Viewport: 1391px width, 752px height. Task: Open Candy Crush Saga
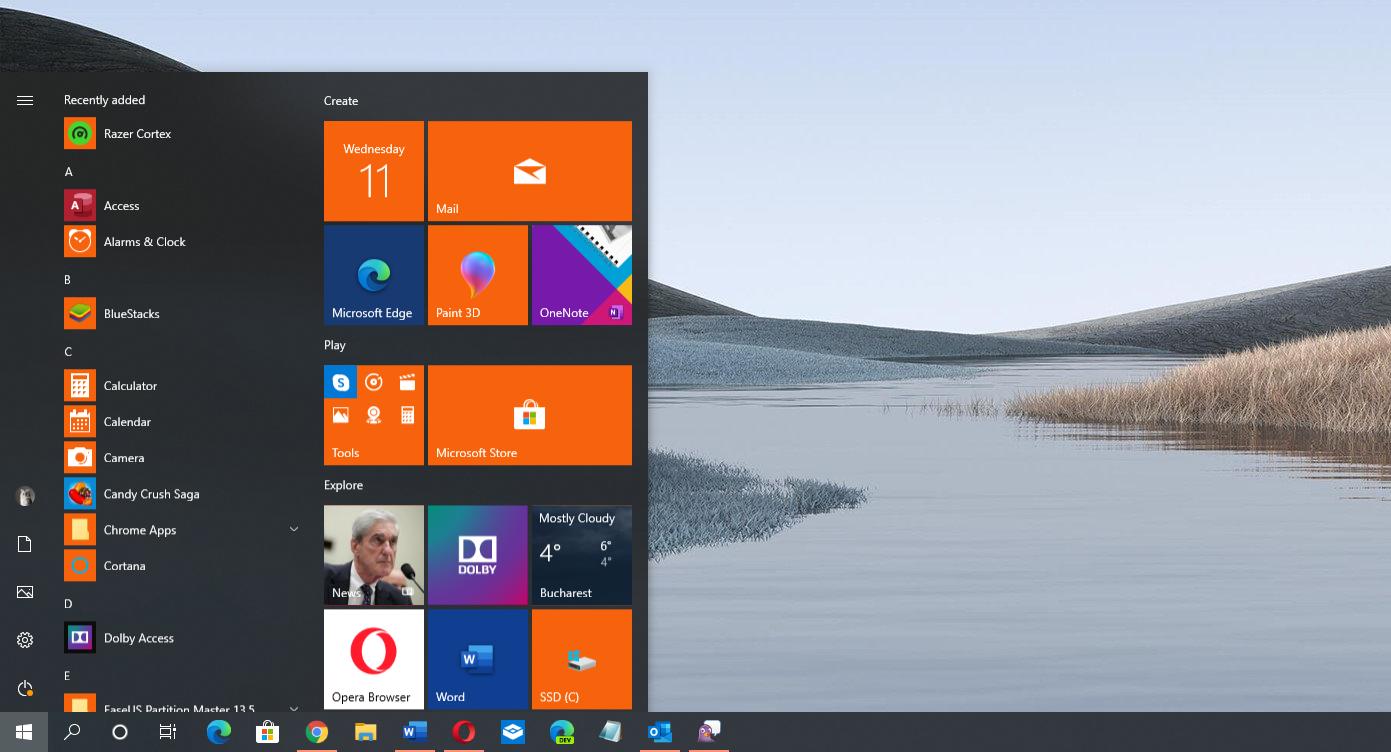point(183,494)
